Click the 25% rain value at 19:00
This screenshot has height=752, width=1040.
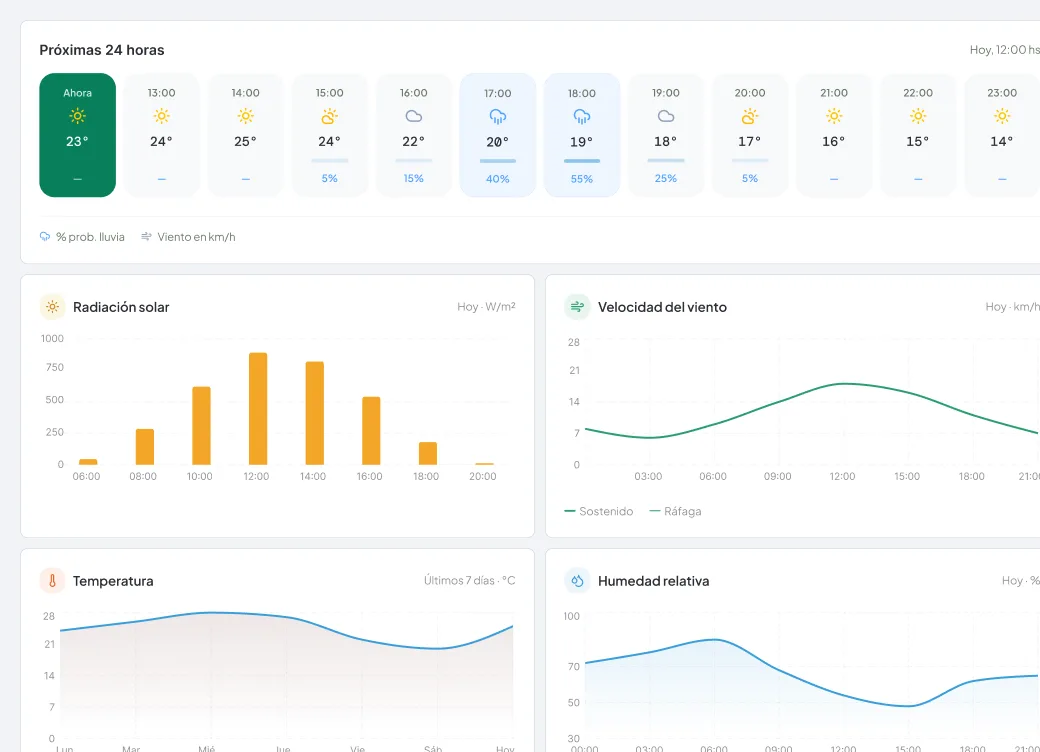coord(666,178)
